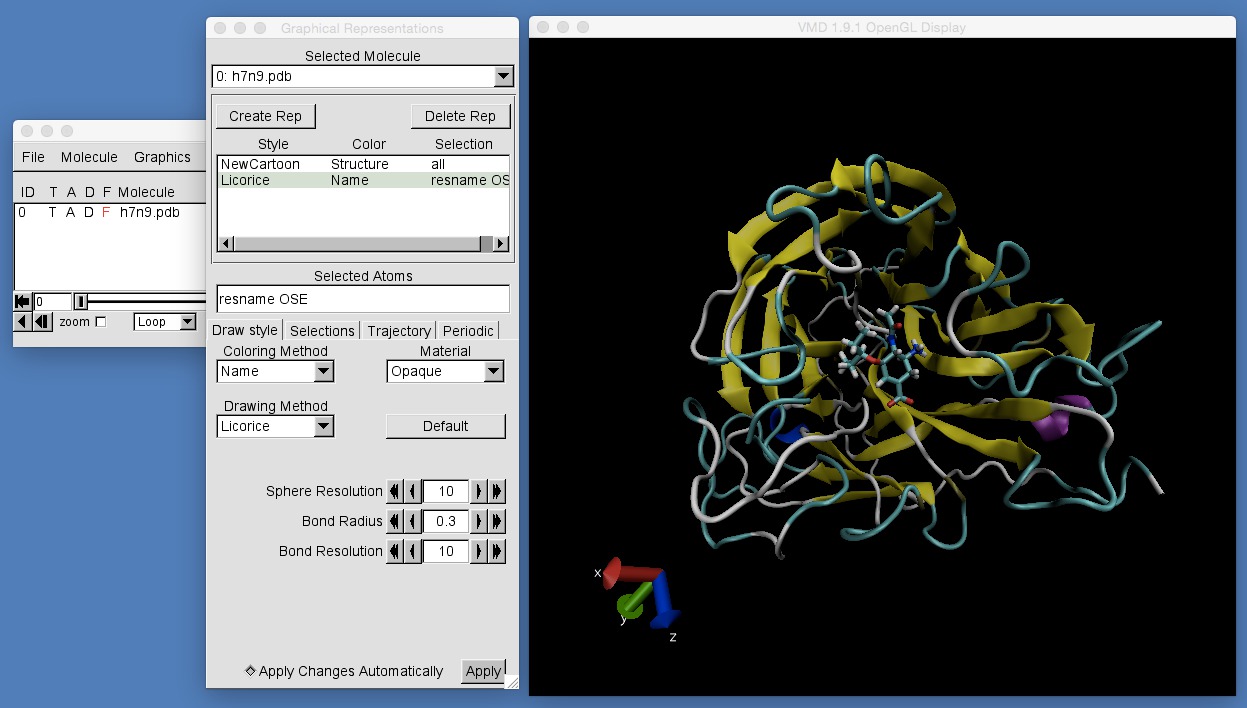This screenshot has width=1247, height=708.
Task: Select the NewCartoon representation row
Action: coord(363,164)
